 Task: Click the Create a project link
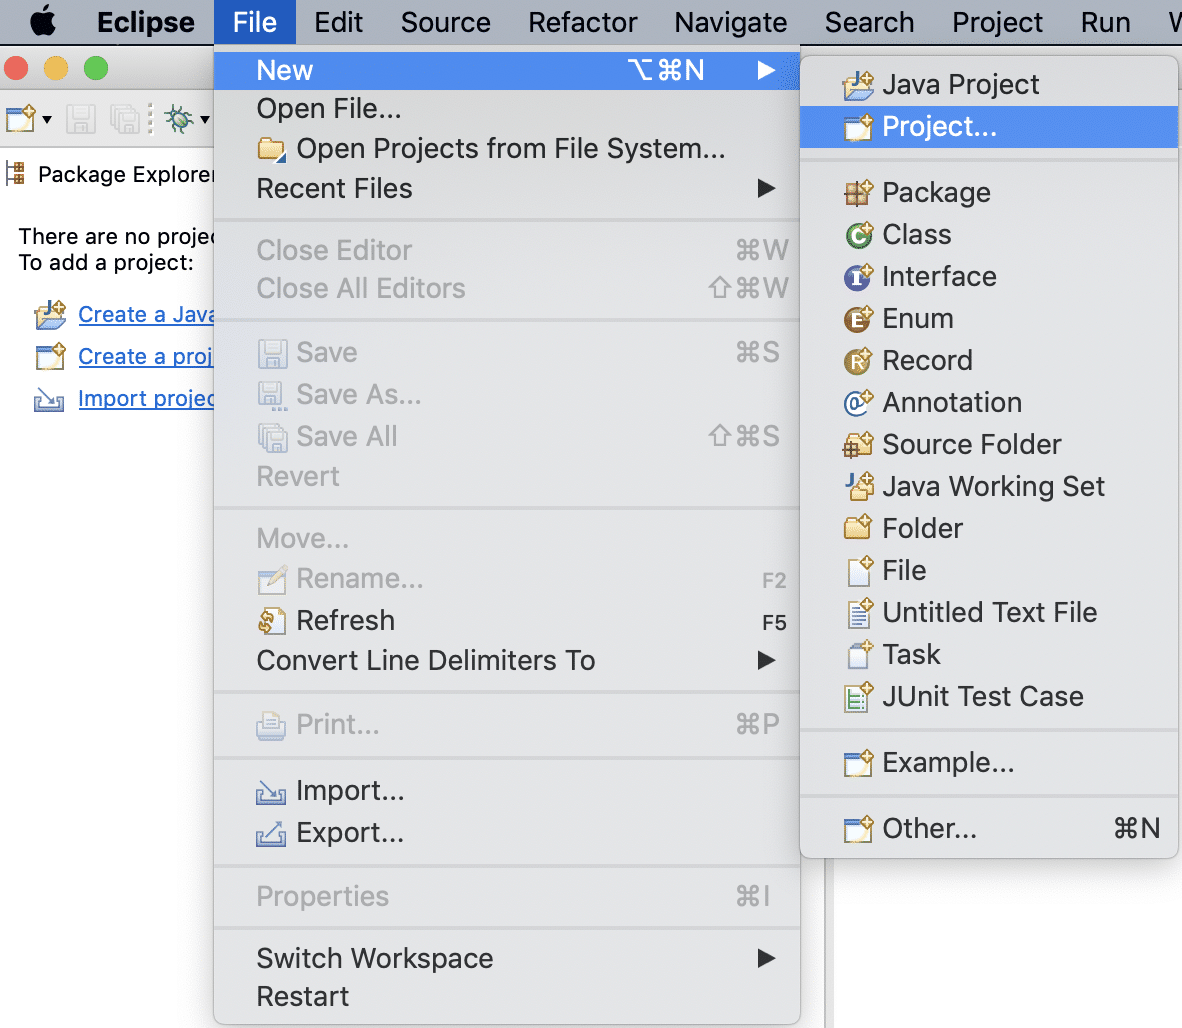tap(146, 356)
